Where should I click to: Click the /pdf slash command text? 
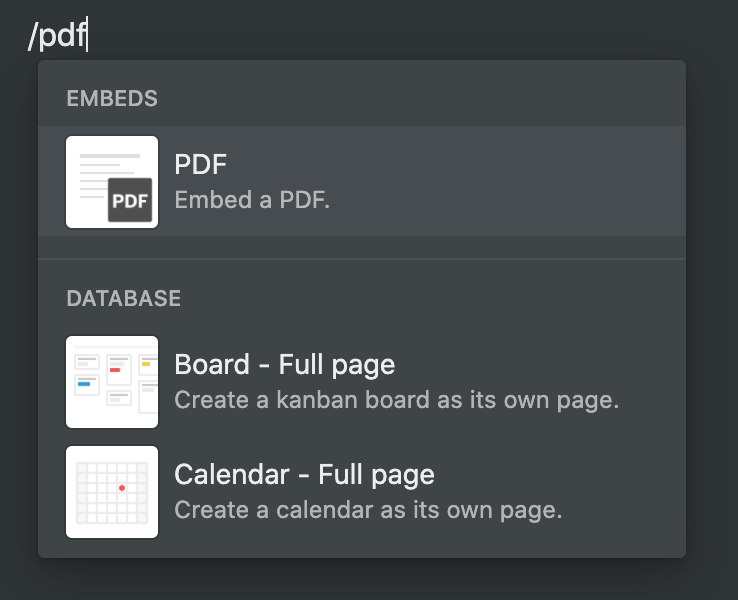[x=57, y=35]
